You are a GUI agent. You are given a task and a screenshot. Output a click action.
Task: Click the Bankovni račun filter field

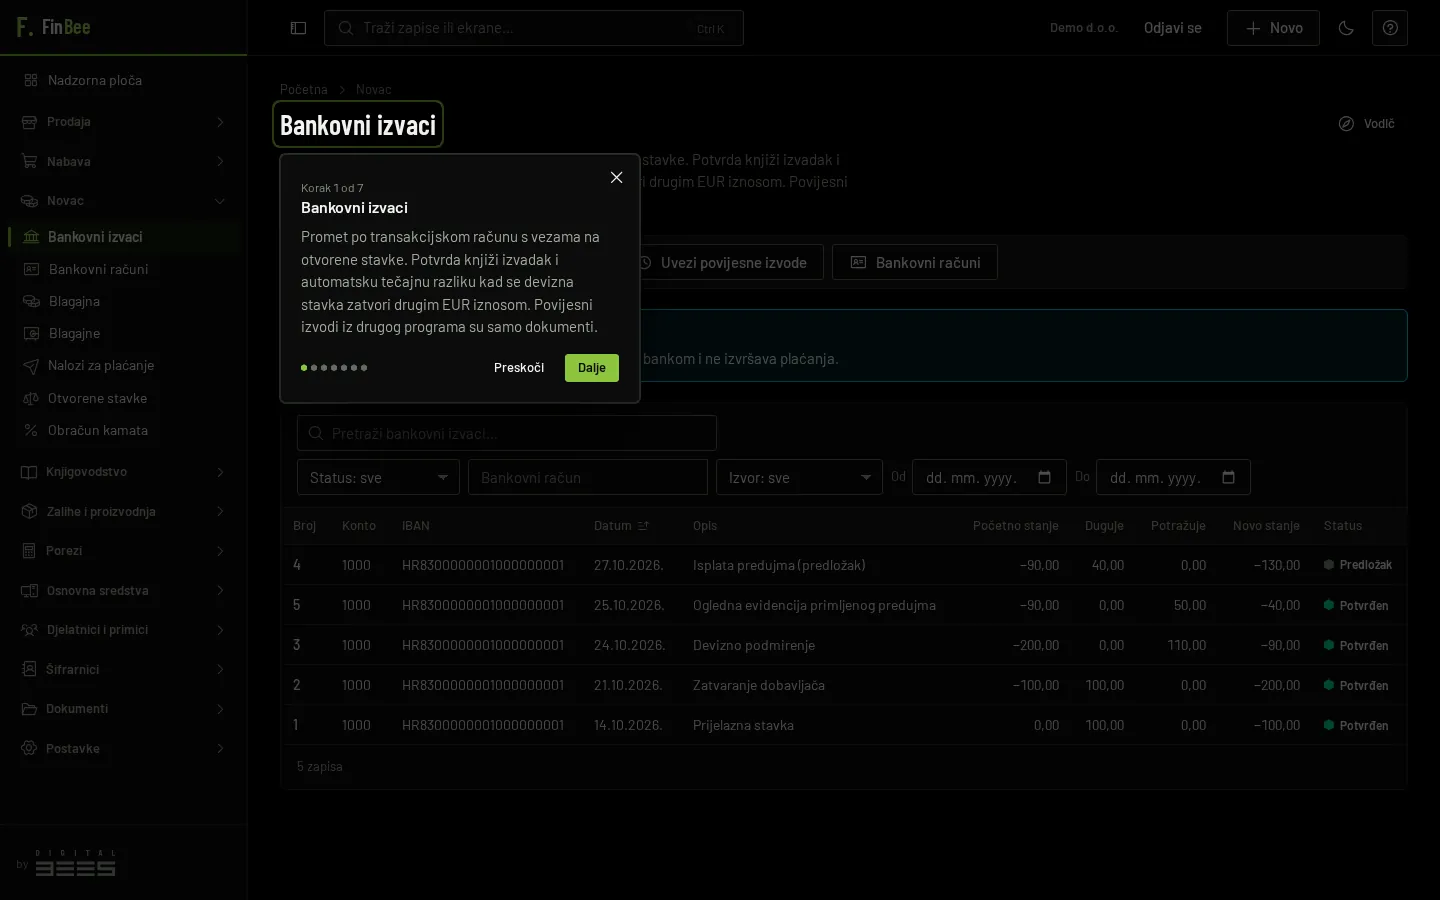(588, 477)
